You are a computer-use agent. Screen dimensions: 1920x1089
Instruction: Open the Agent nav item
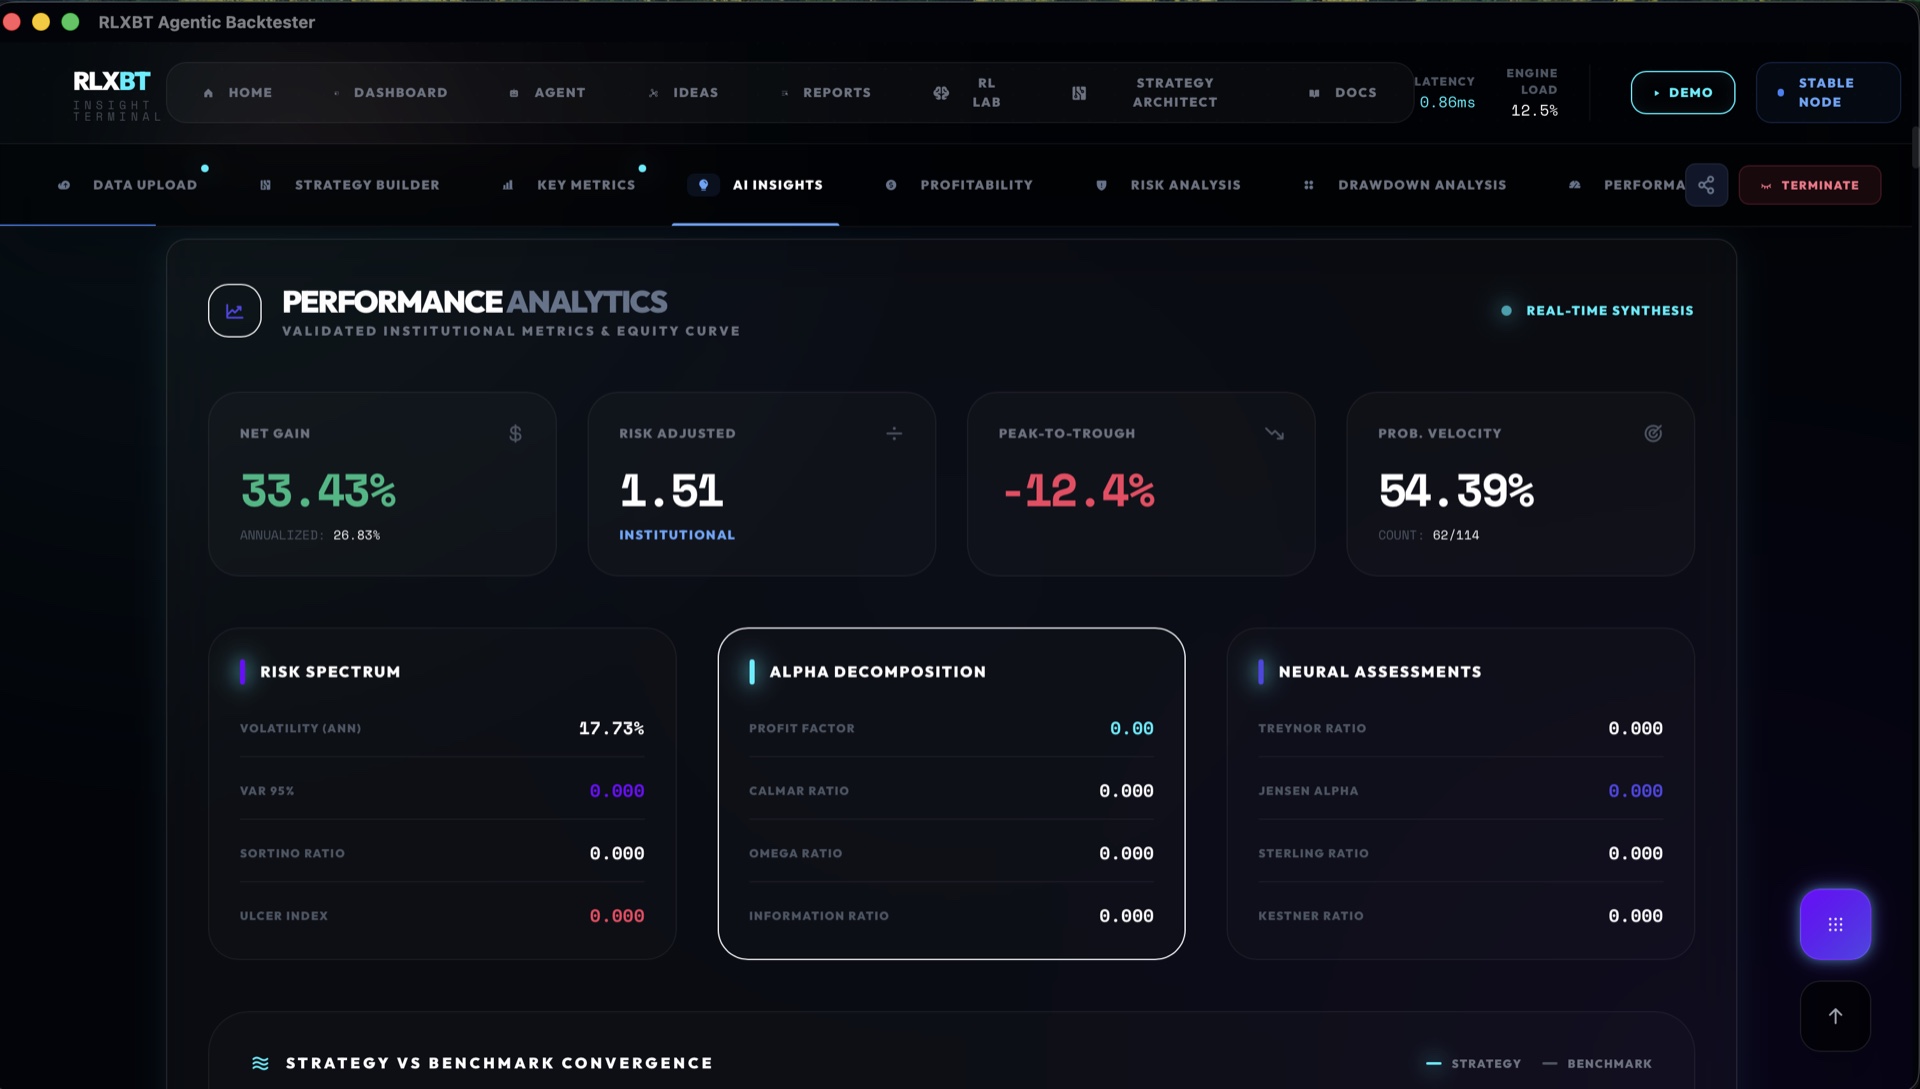tap(548, 93)
